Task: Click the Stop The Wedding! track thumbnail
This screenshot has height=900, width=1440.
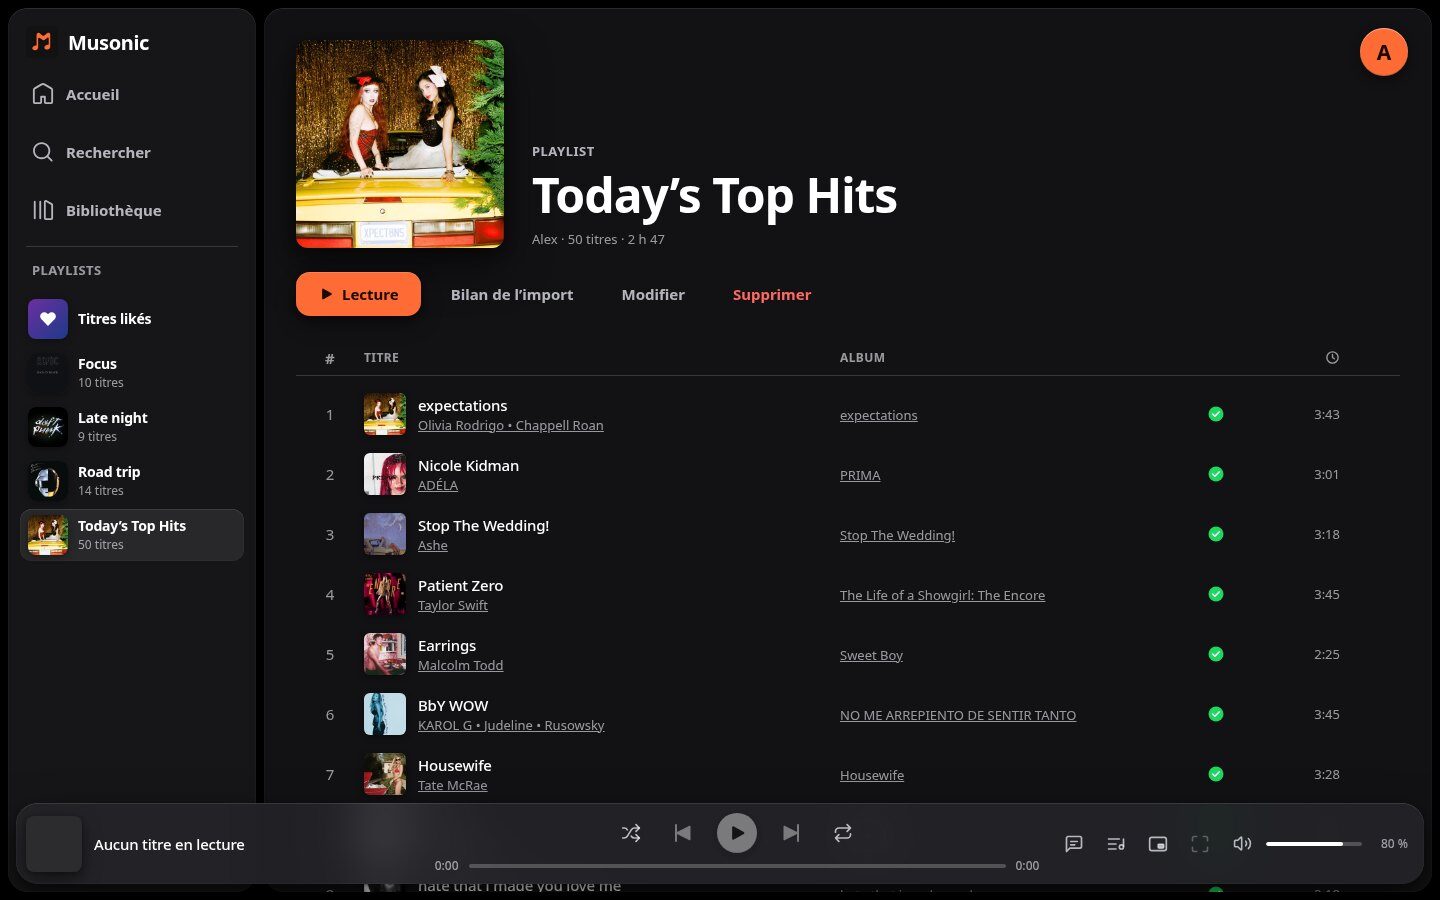Action: pyautogui.click(x=385, y=534)
